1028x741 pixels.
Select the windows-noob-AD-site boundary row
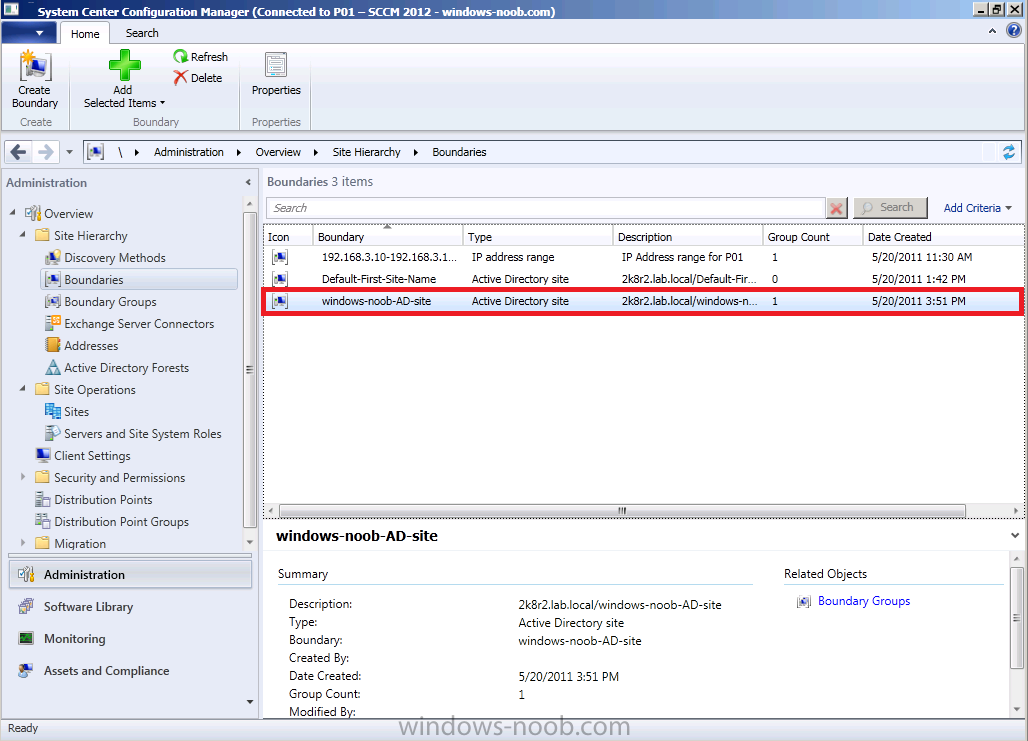click(642, 301)
